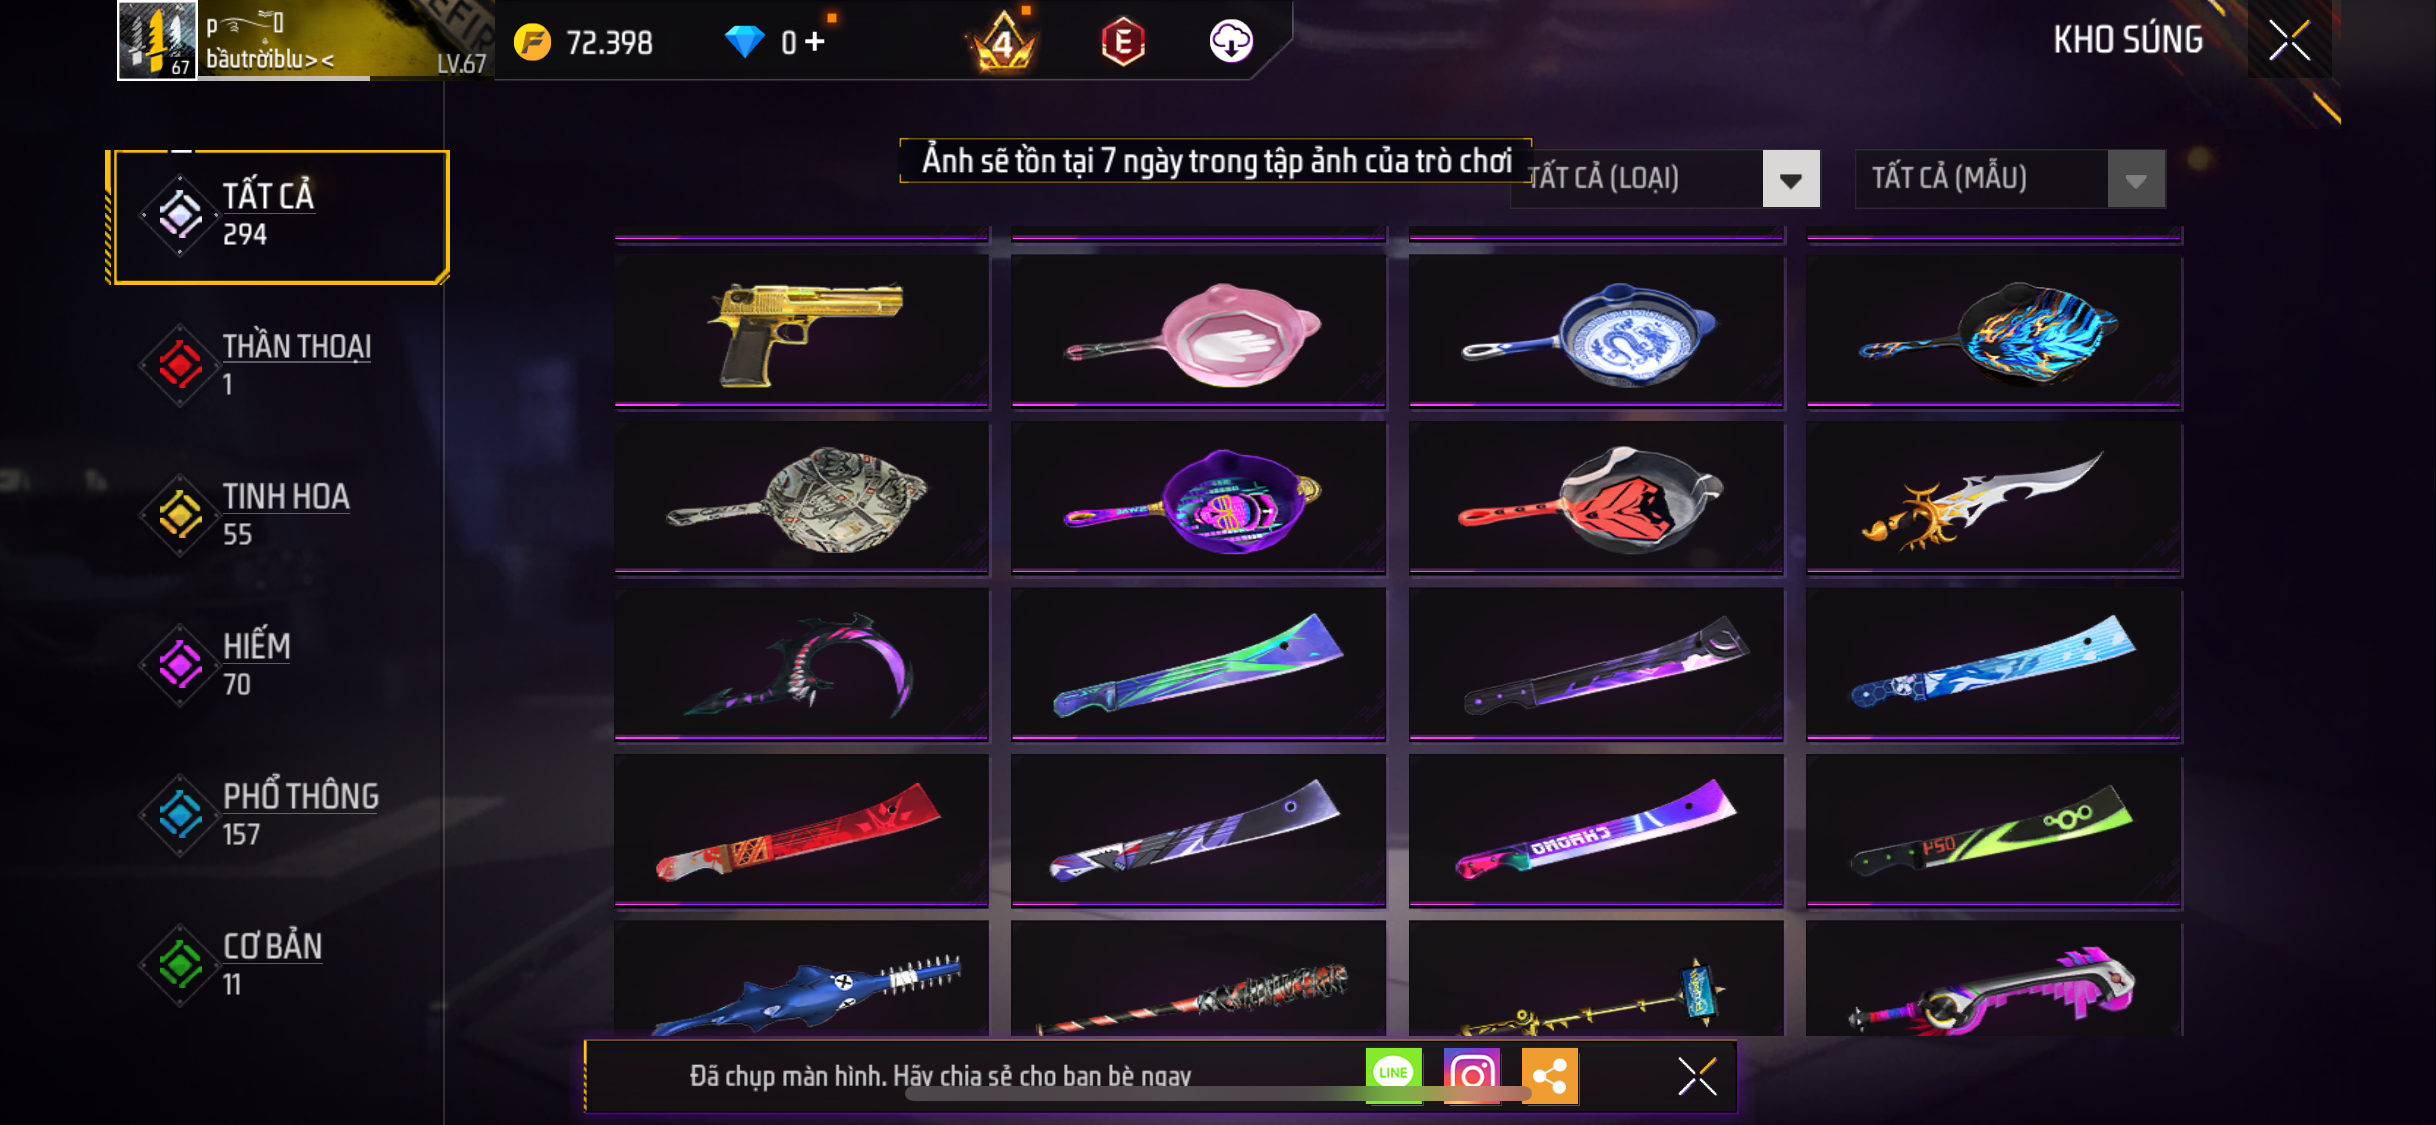
Task: Share screenshot to Instagram
Action: click(x=1472, y=1075)
